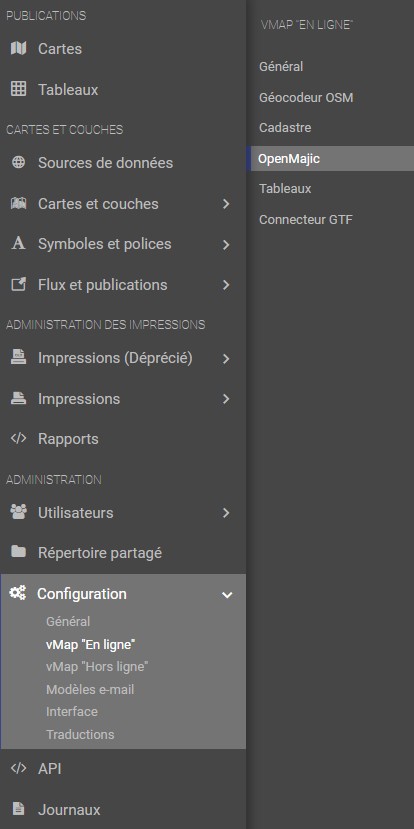Viewport: 414px width, 829px height.
Task: Click the Journaux document icon
Action: (x=19, y=809)
